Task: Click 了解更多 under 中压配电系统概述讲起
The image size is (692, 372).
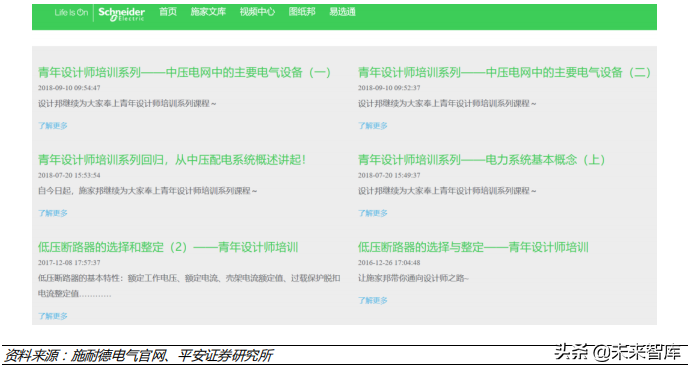Action: click(53, 213)
